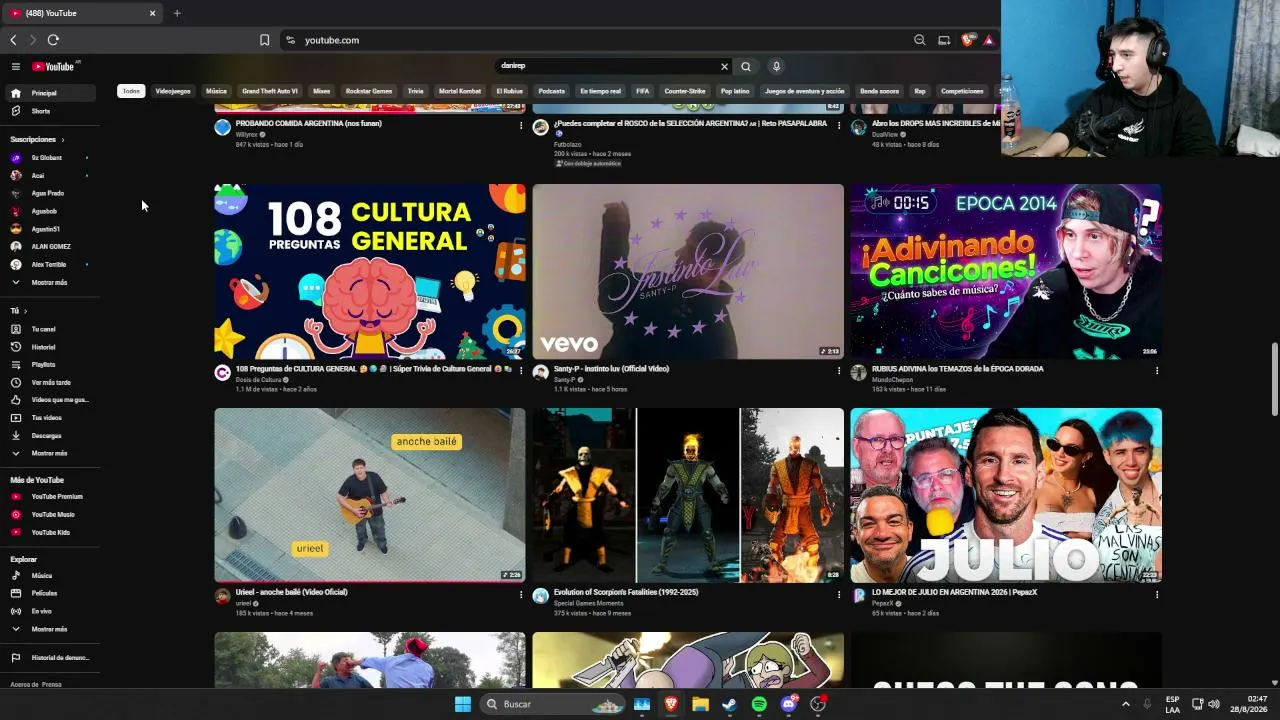Open a new browser tab
This screenshot has width=1280, height=720.
(x=177, y=13)
